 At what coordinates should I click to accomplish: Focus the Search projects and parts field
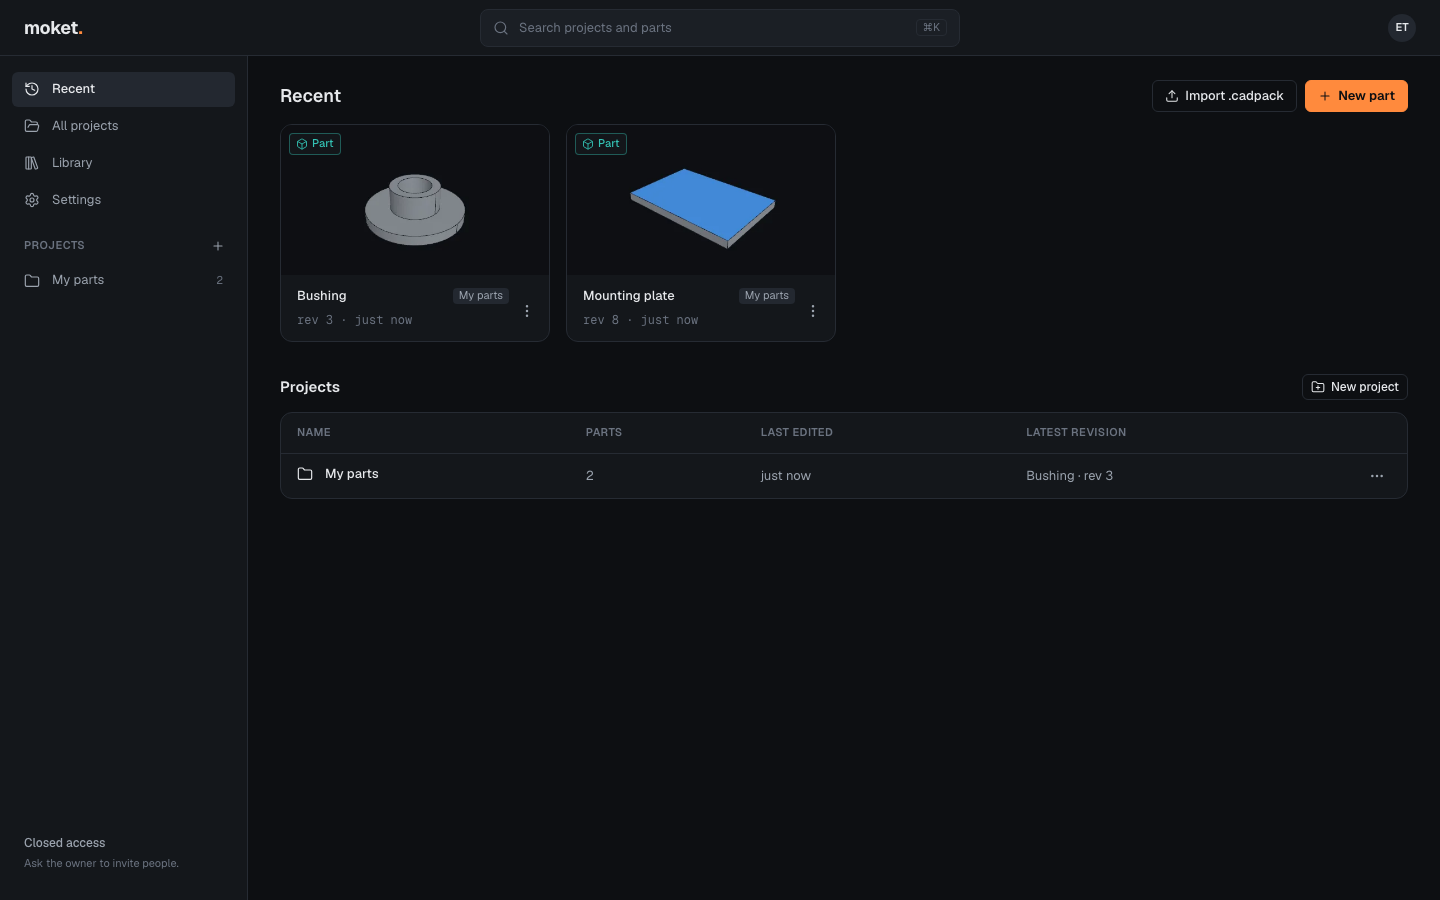(x=720, y=28)
